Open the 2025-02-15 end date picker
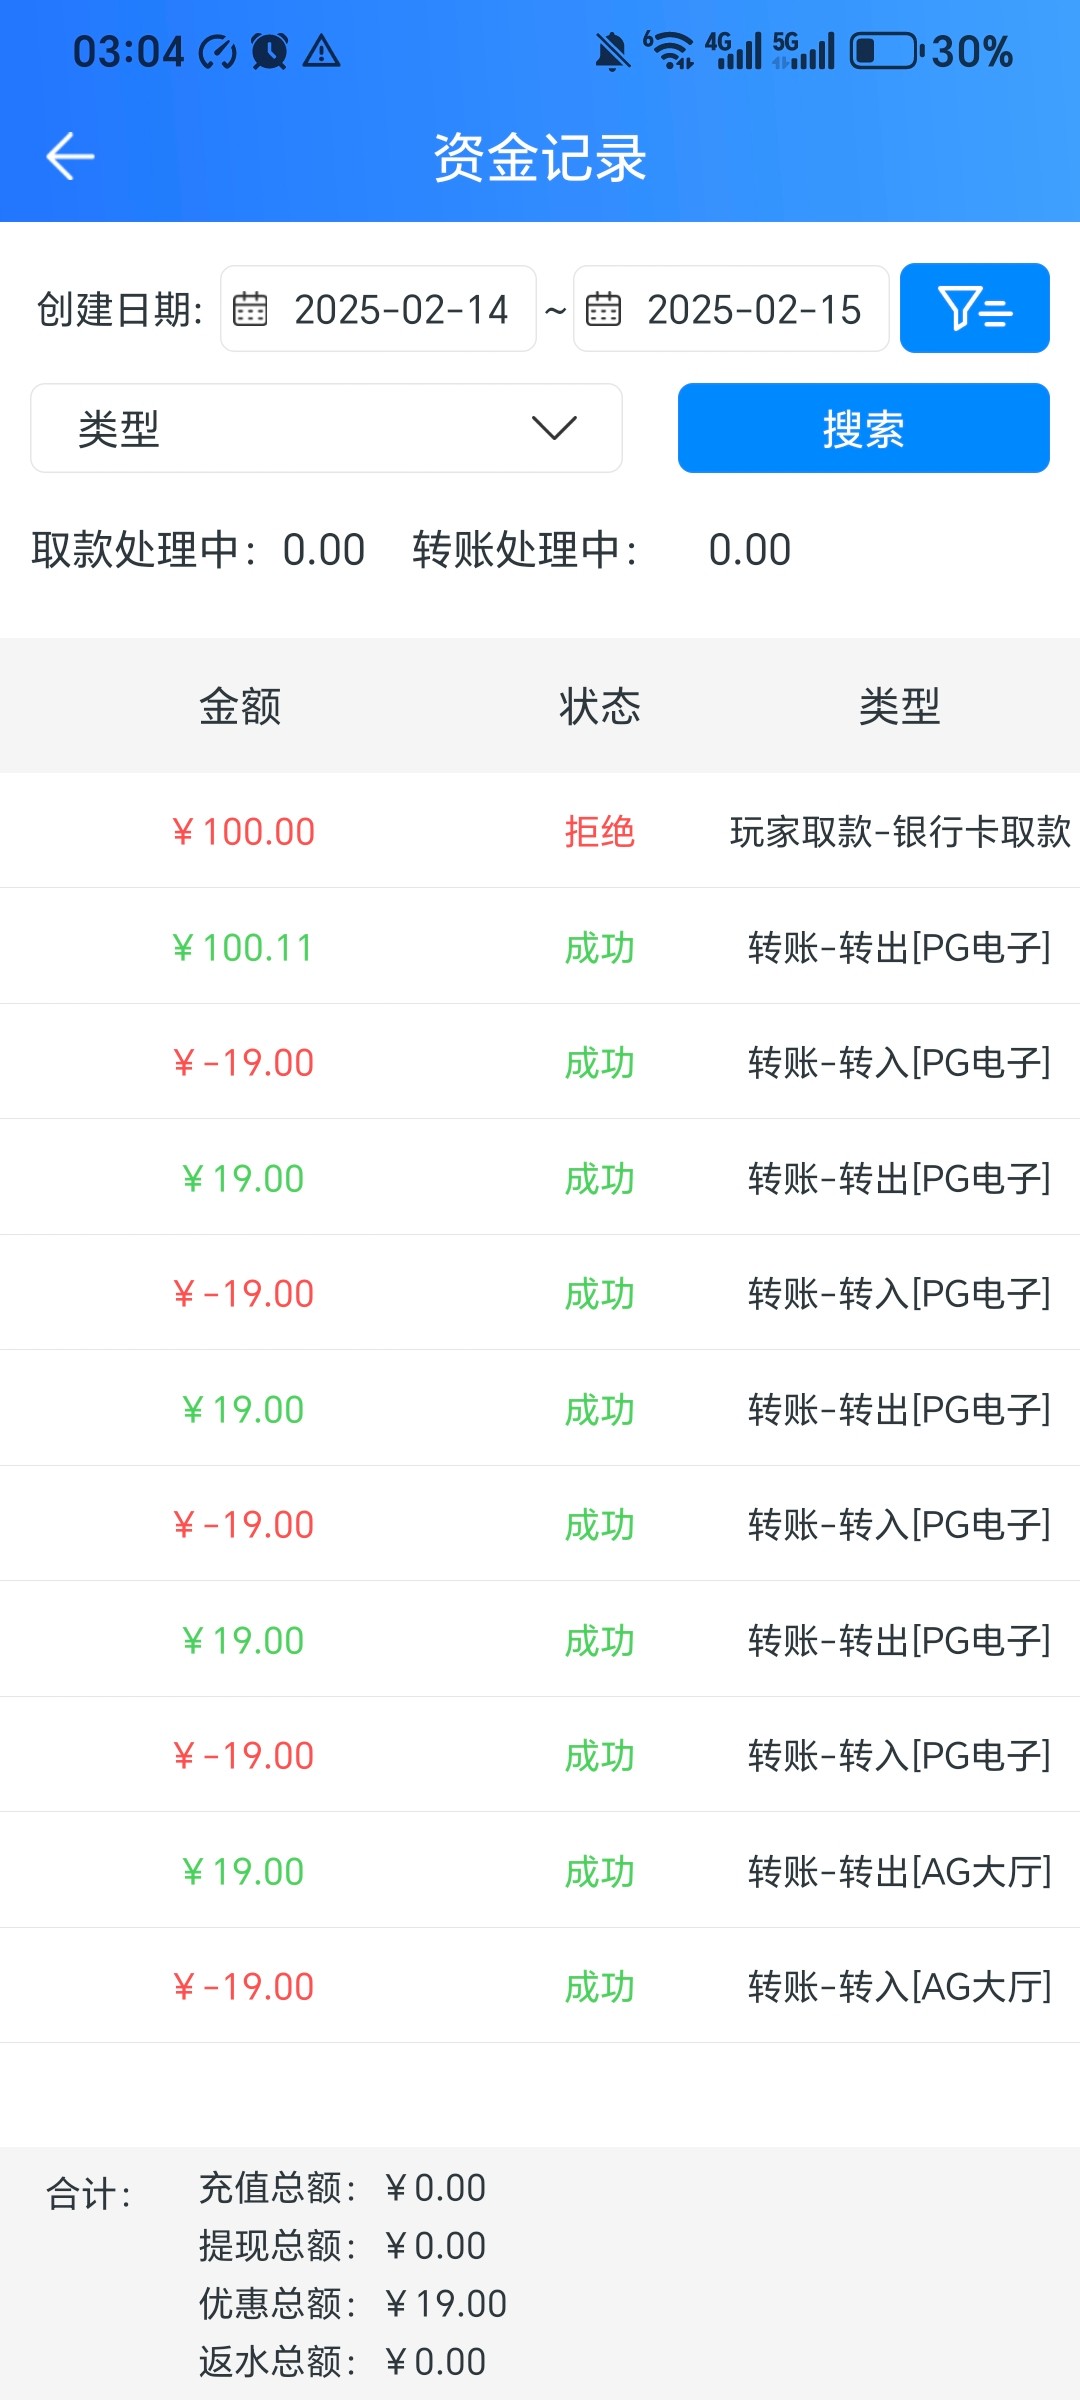The width and height of the screenshot is (1080, 2400). pyautogui.click(x=754, y=309)
